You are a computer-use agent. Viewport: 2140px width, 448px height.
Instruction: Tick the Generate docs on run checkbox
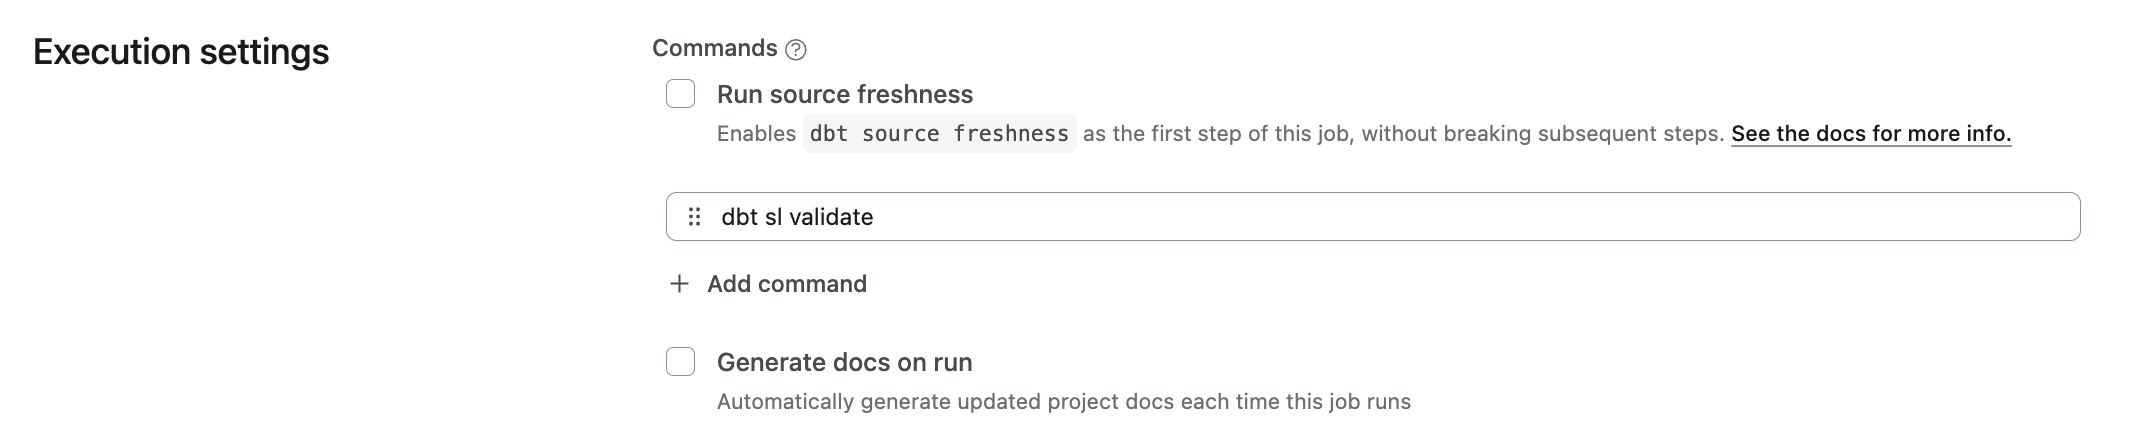click(681, 362)
